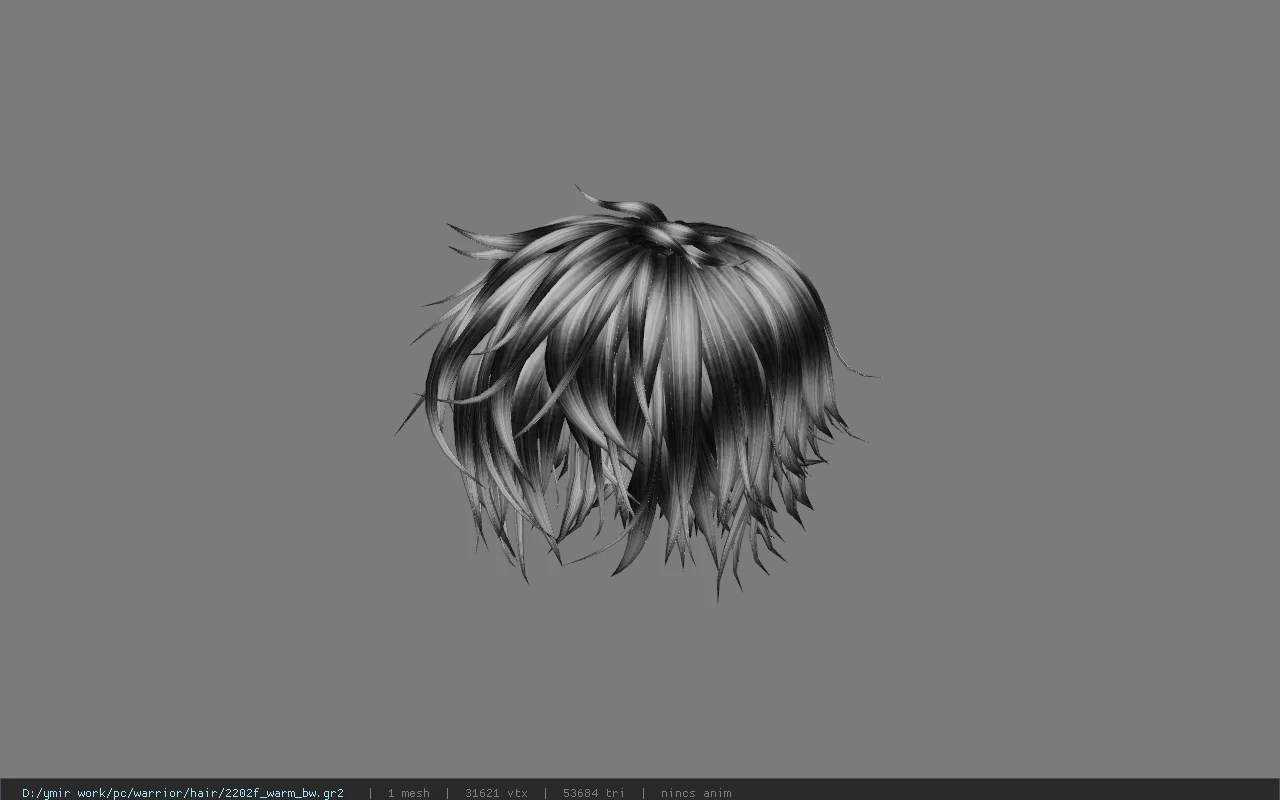
Task: Click the 'nincs anim' status entry
Action: (x=696, y=793)
